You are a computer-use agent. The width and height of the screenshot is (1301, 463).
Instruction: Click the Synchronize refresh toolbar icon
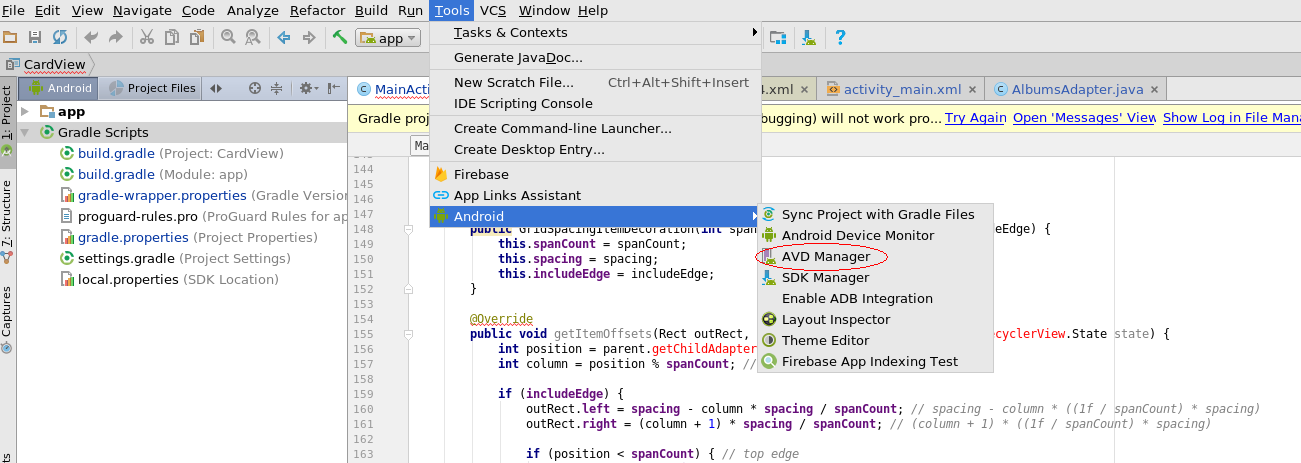click(60, 38)
